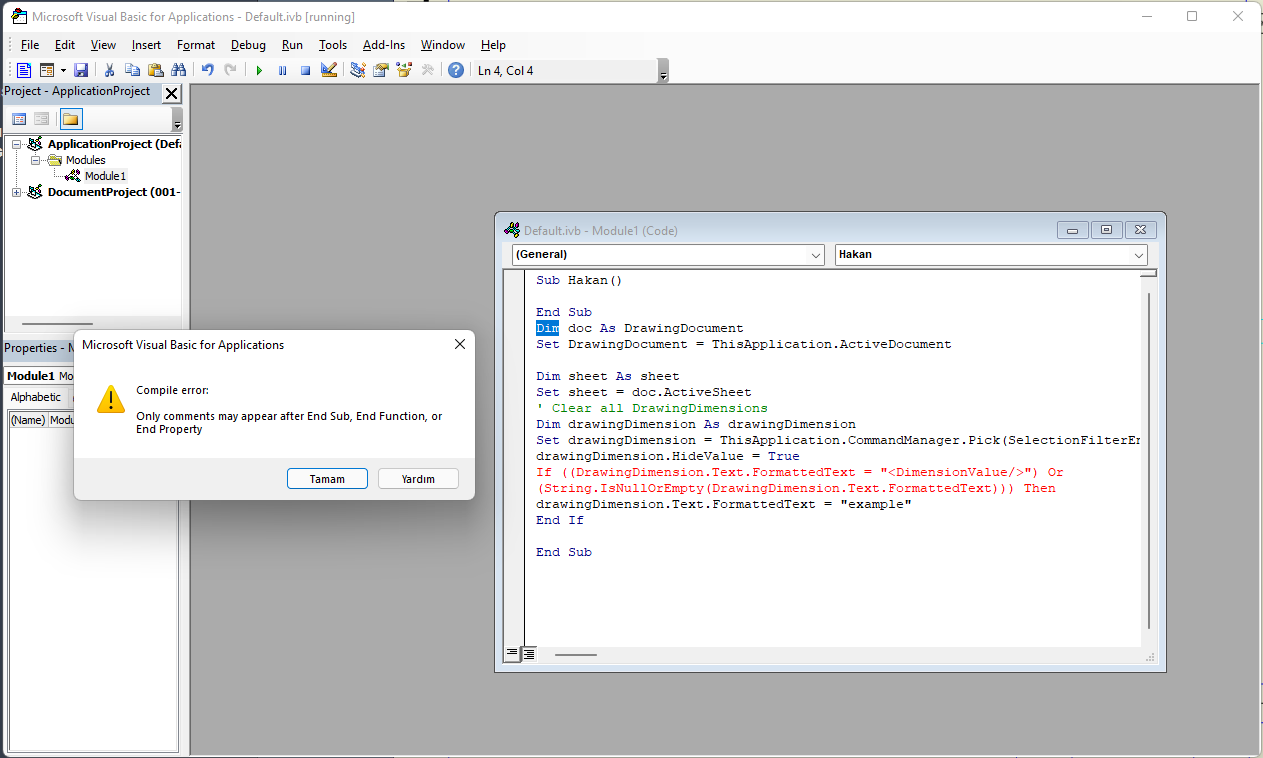Click the Yardım button in error dialog
Image resolution: width=1263 pixels, height=758 pixels.
click(418, 479)
